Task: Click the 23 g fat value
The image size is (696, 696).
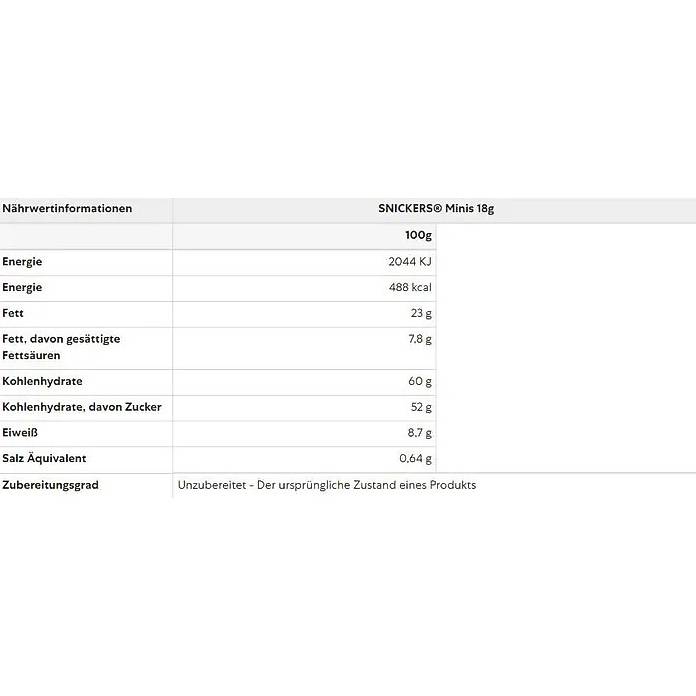Action: click(x=423, y=313)
